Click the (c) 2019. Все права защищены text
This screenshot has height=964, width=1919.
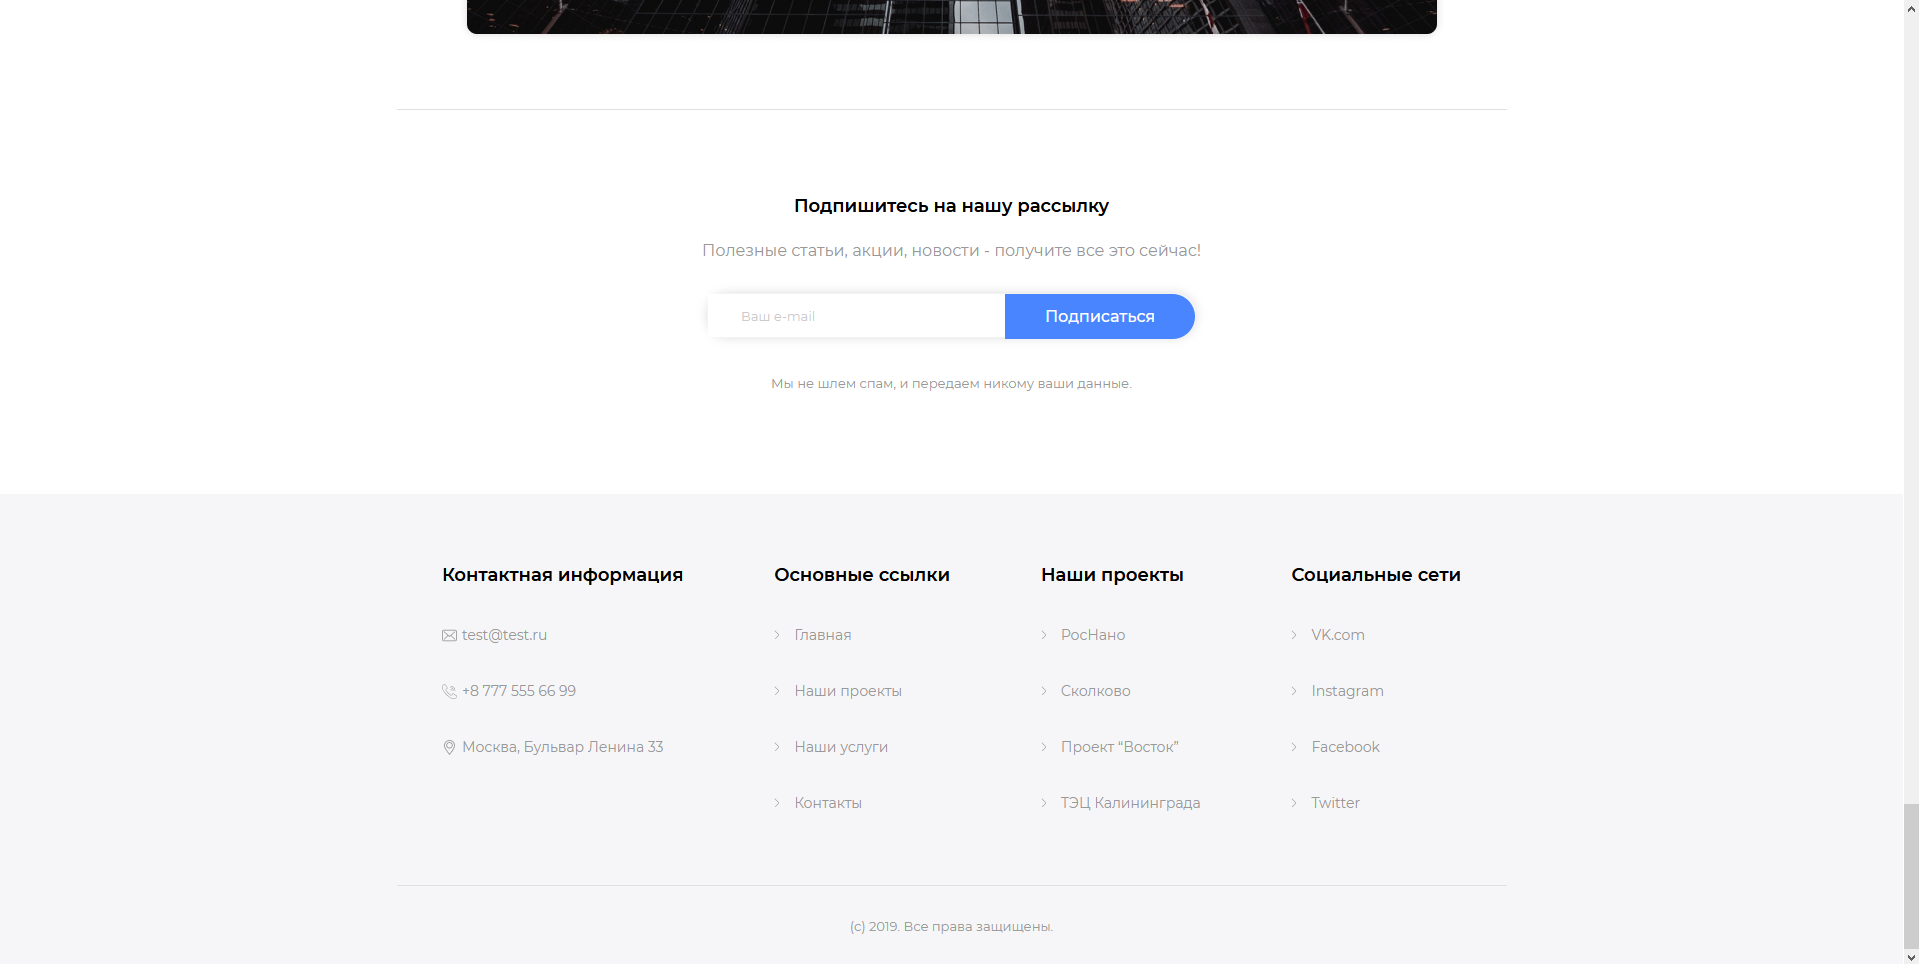pyautogui.click(x=951, y=927)
